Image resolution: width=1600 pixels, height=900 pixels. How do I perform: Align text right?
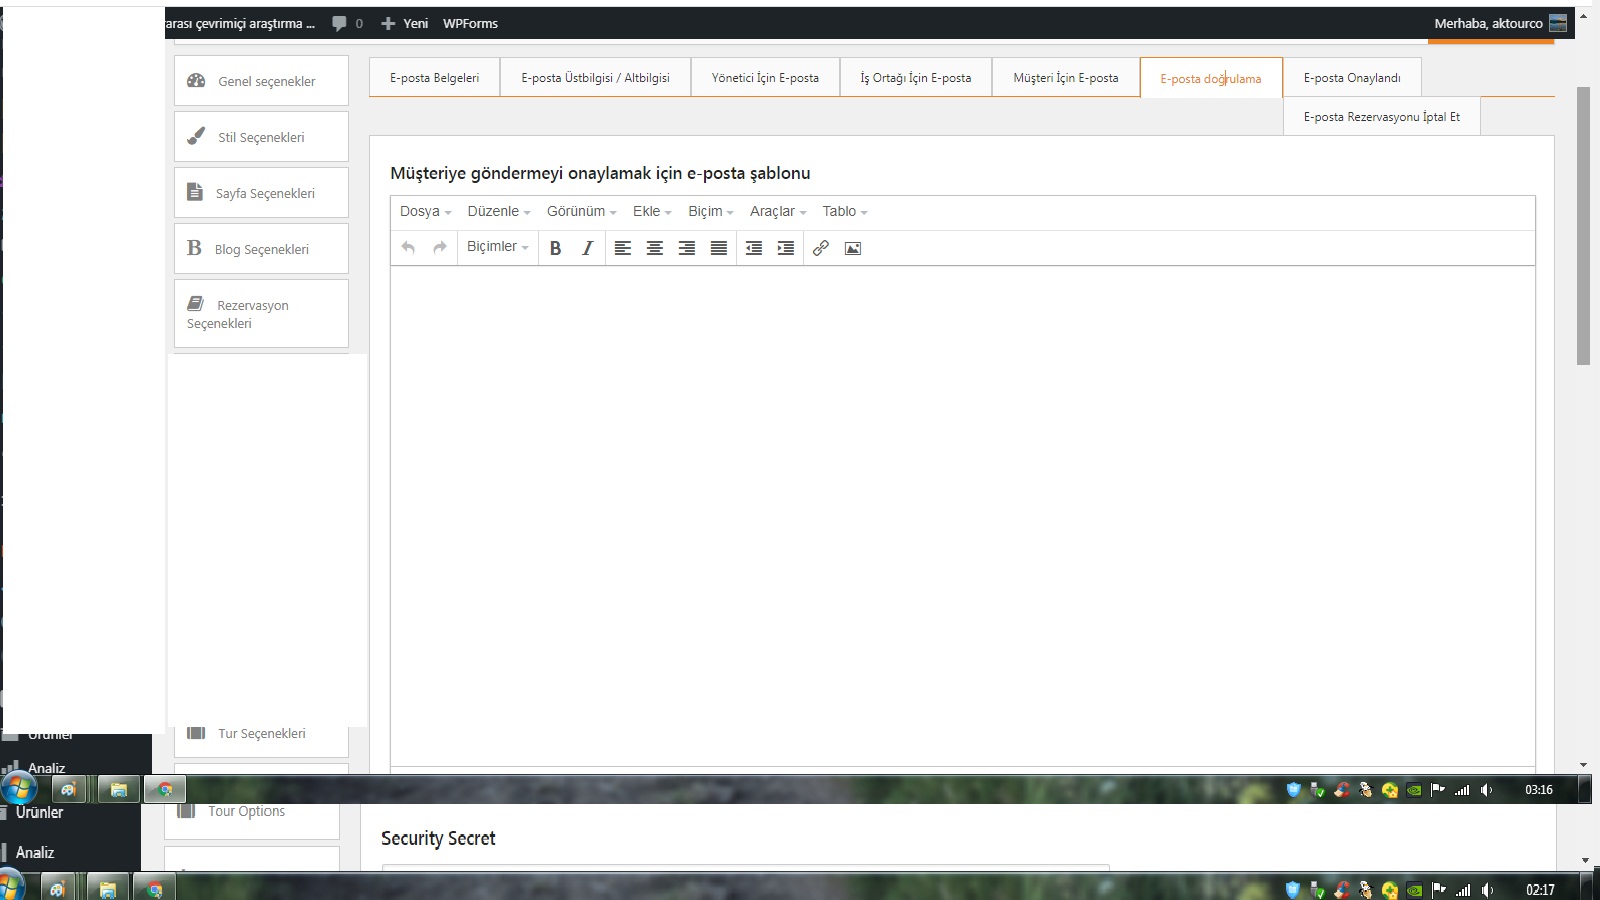[x=686, y=248]
